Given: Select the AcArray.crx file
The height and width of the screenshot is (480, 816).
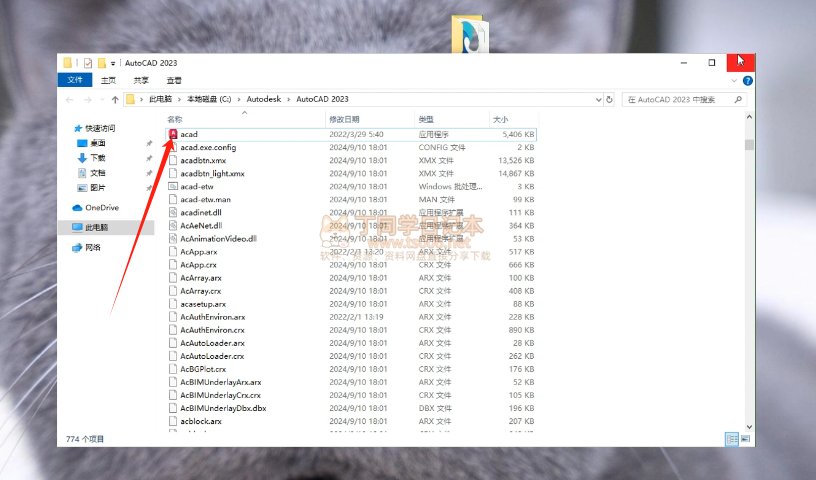Looking at the screenshot, I should point(200,291).
